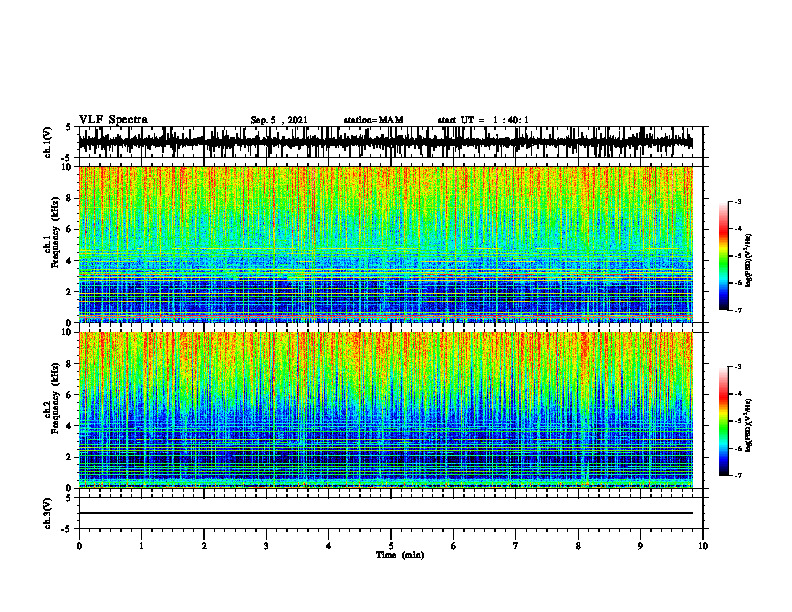Click the "0" tick on Time axis
Image resolution: width=792 pixels, height=612 pixels.
coord(79,546)
